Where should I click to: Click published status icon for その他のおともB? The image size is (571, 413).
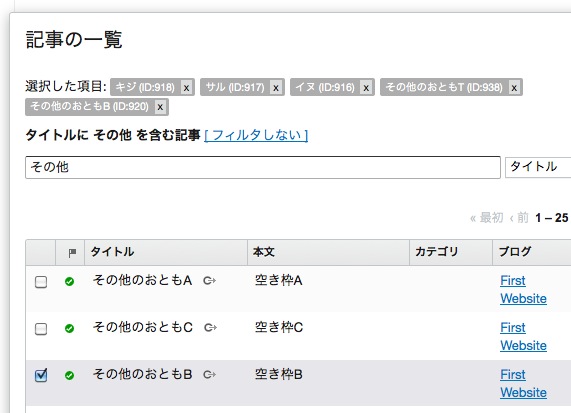(69, 375)
